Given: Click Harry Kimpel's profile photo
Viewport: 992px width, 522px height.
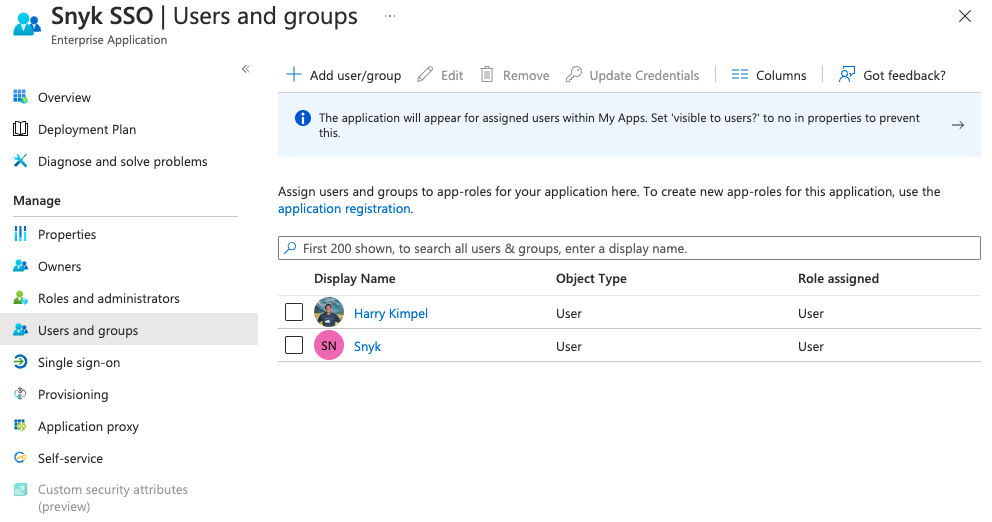Looking at the screenshot, I should pos(329,313).
